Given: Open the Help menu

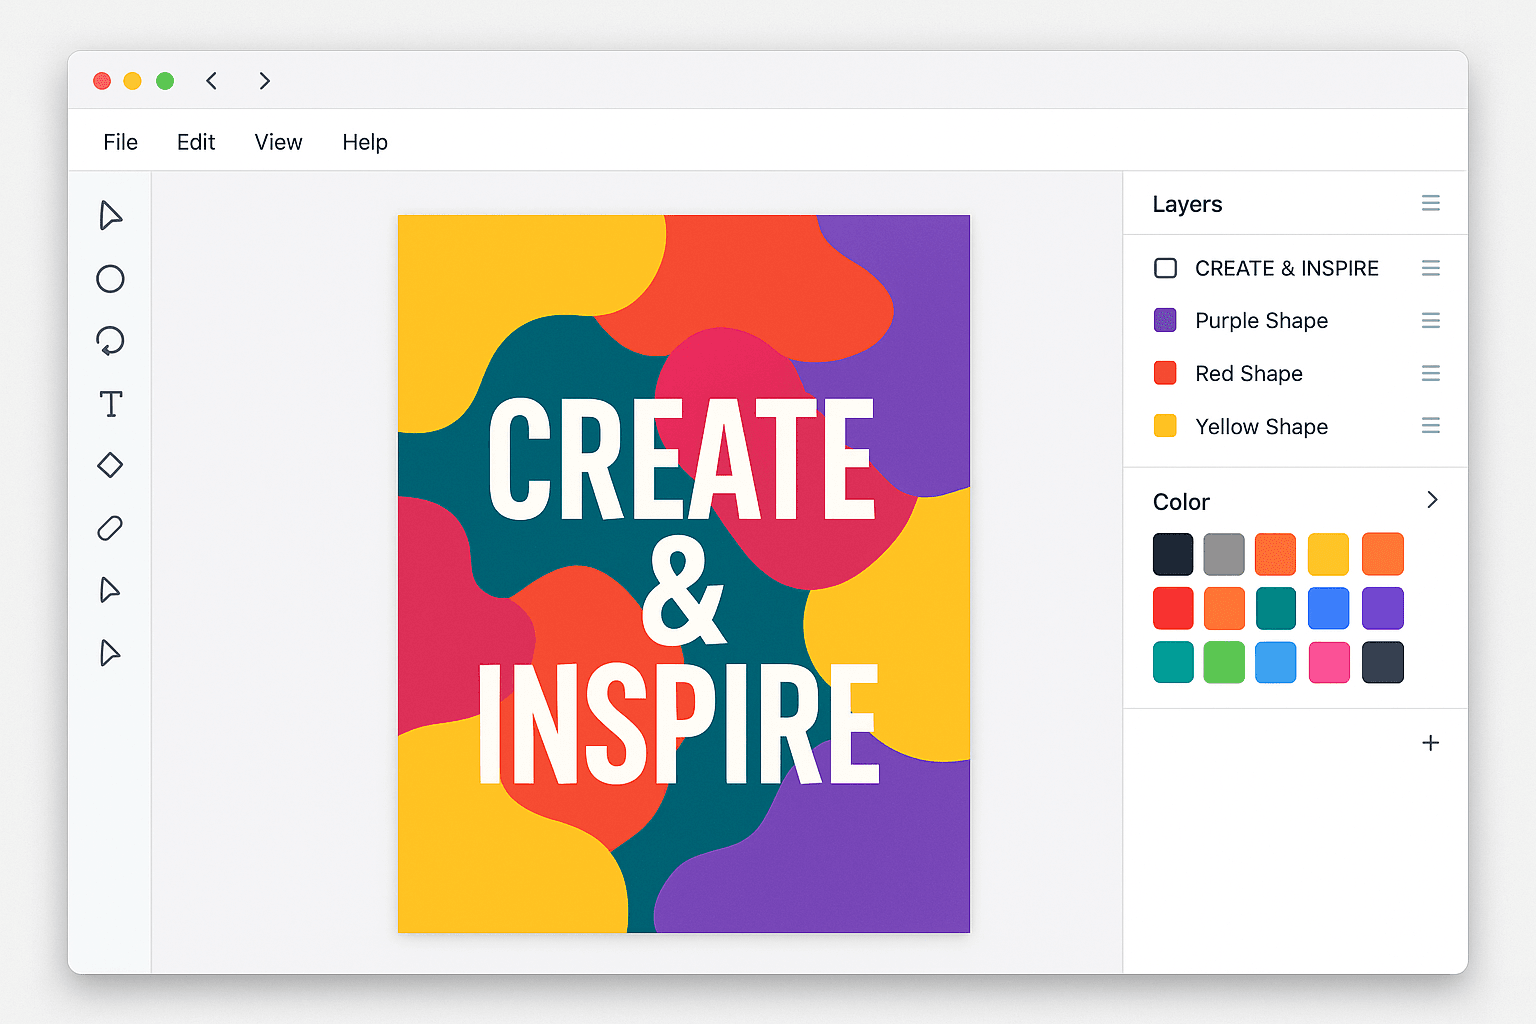Looking at the screenshot, I should click(364, 142).
